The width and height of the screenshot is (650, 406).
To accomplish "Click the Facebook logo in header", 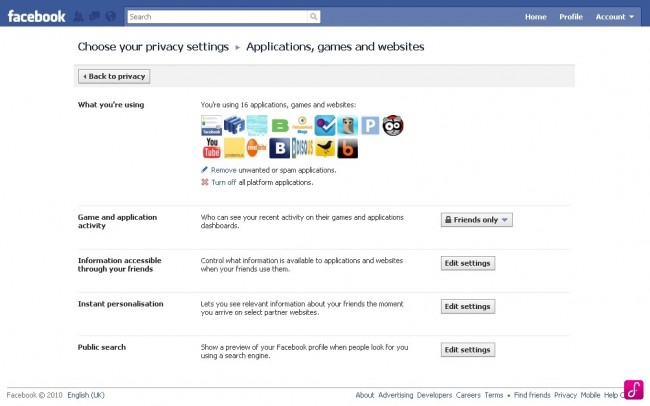I will pos(36,17).
